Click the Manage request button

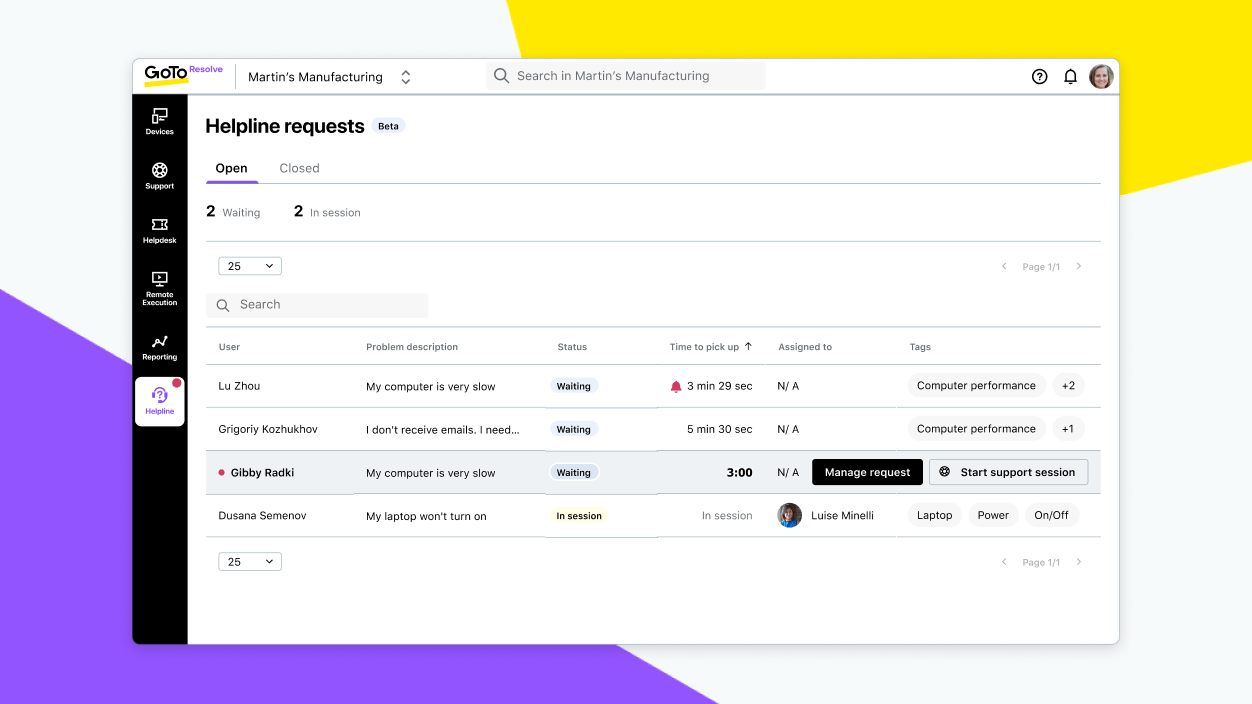(x=867, y=472)
